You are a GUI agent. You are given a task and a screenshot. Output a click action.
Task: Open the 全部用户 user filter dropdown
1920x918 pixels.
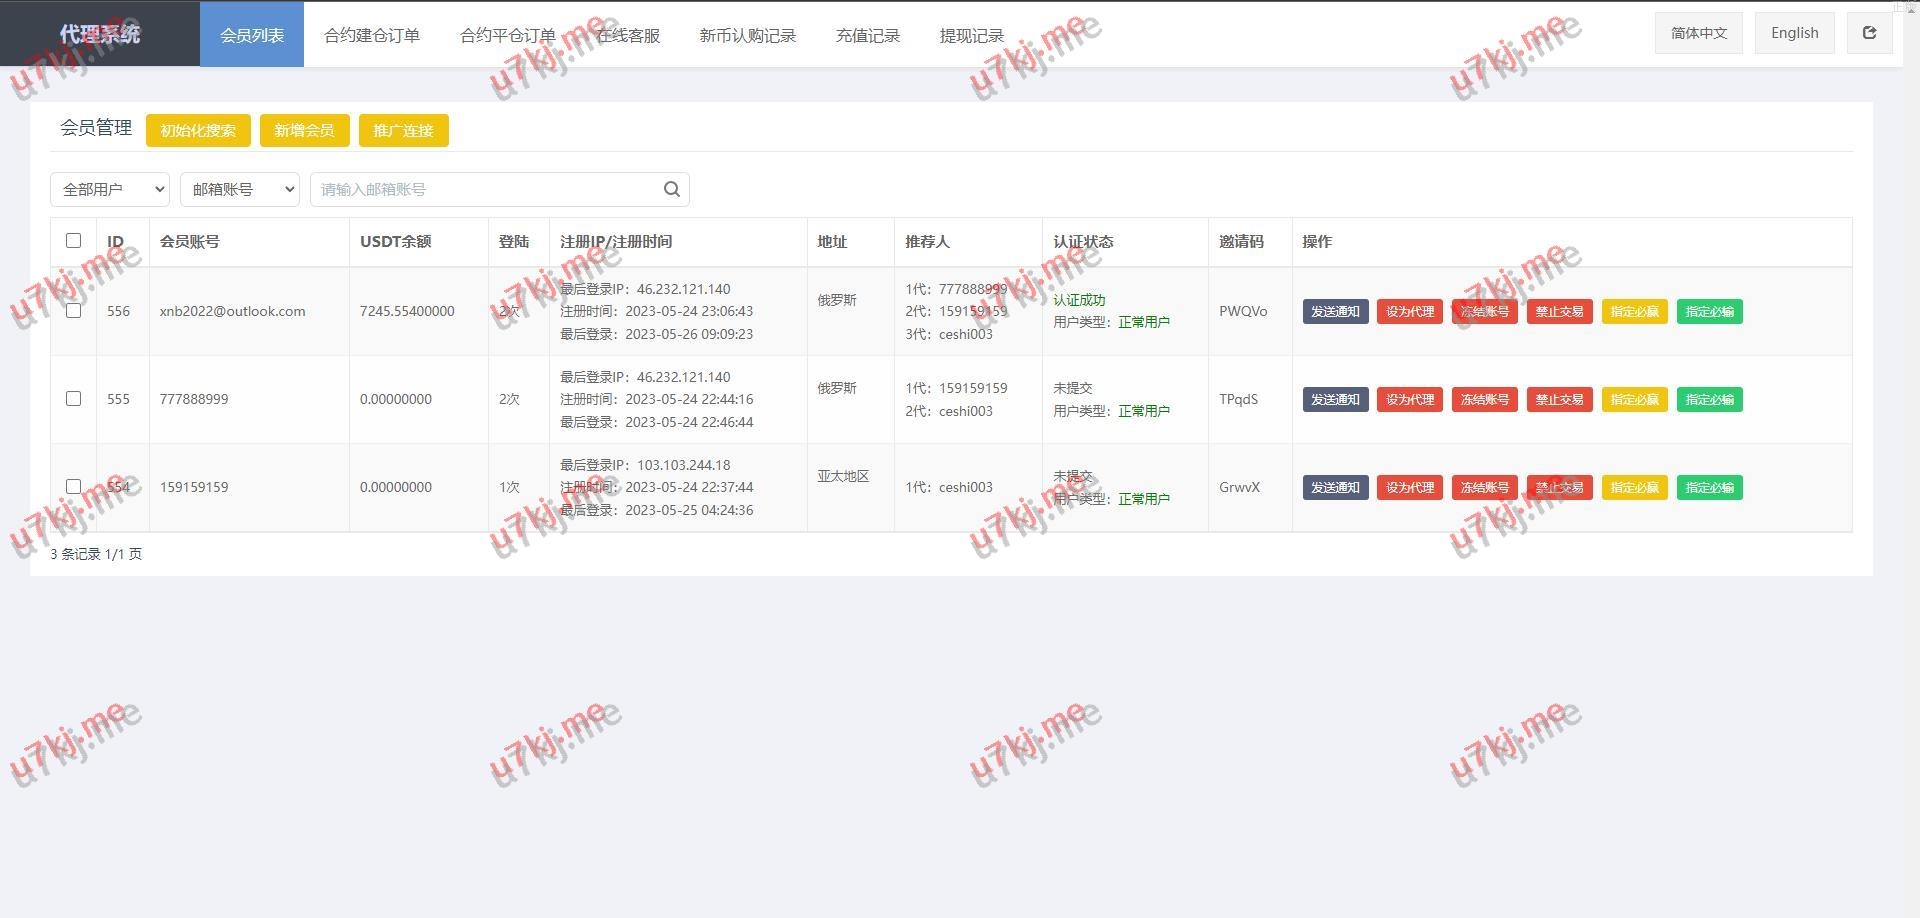coord(110,189)
